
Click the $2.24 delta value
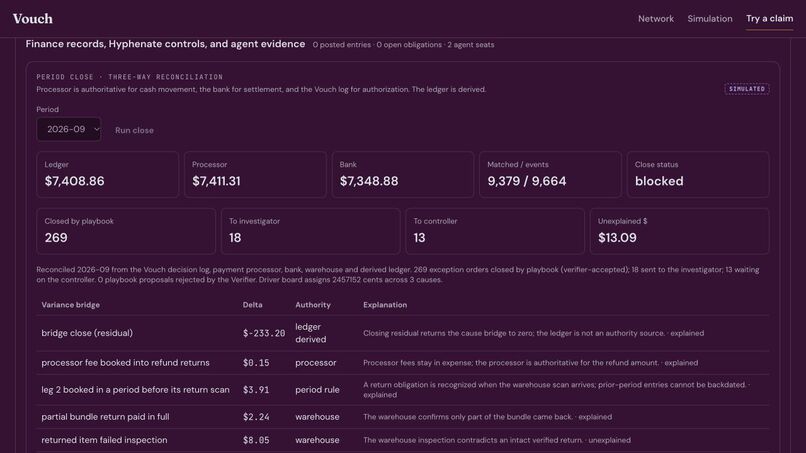256,417
